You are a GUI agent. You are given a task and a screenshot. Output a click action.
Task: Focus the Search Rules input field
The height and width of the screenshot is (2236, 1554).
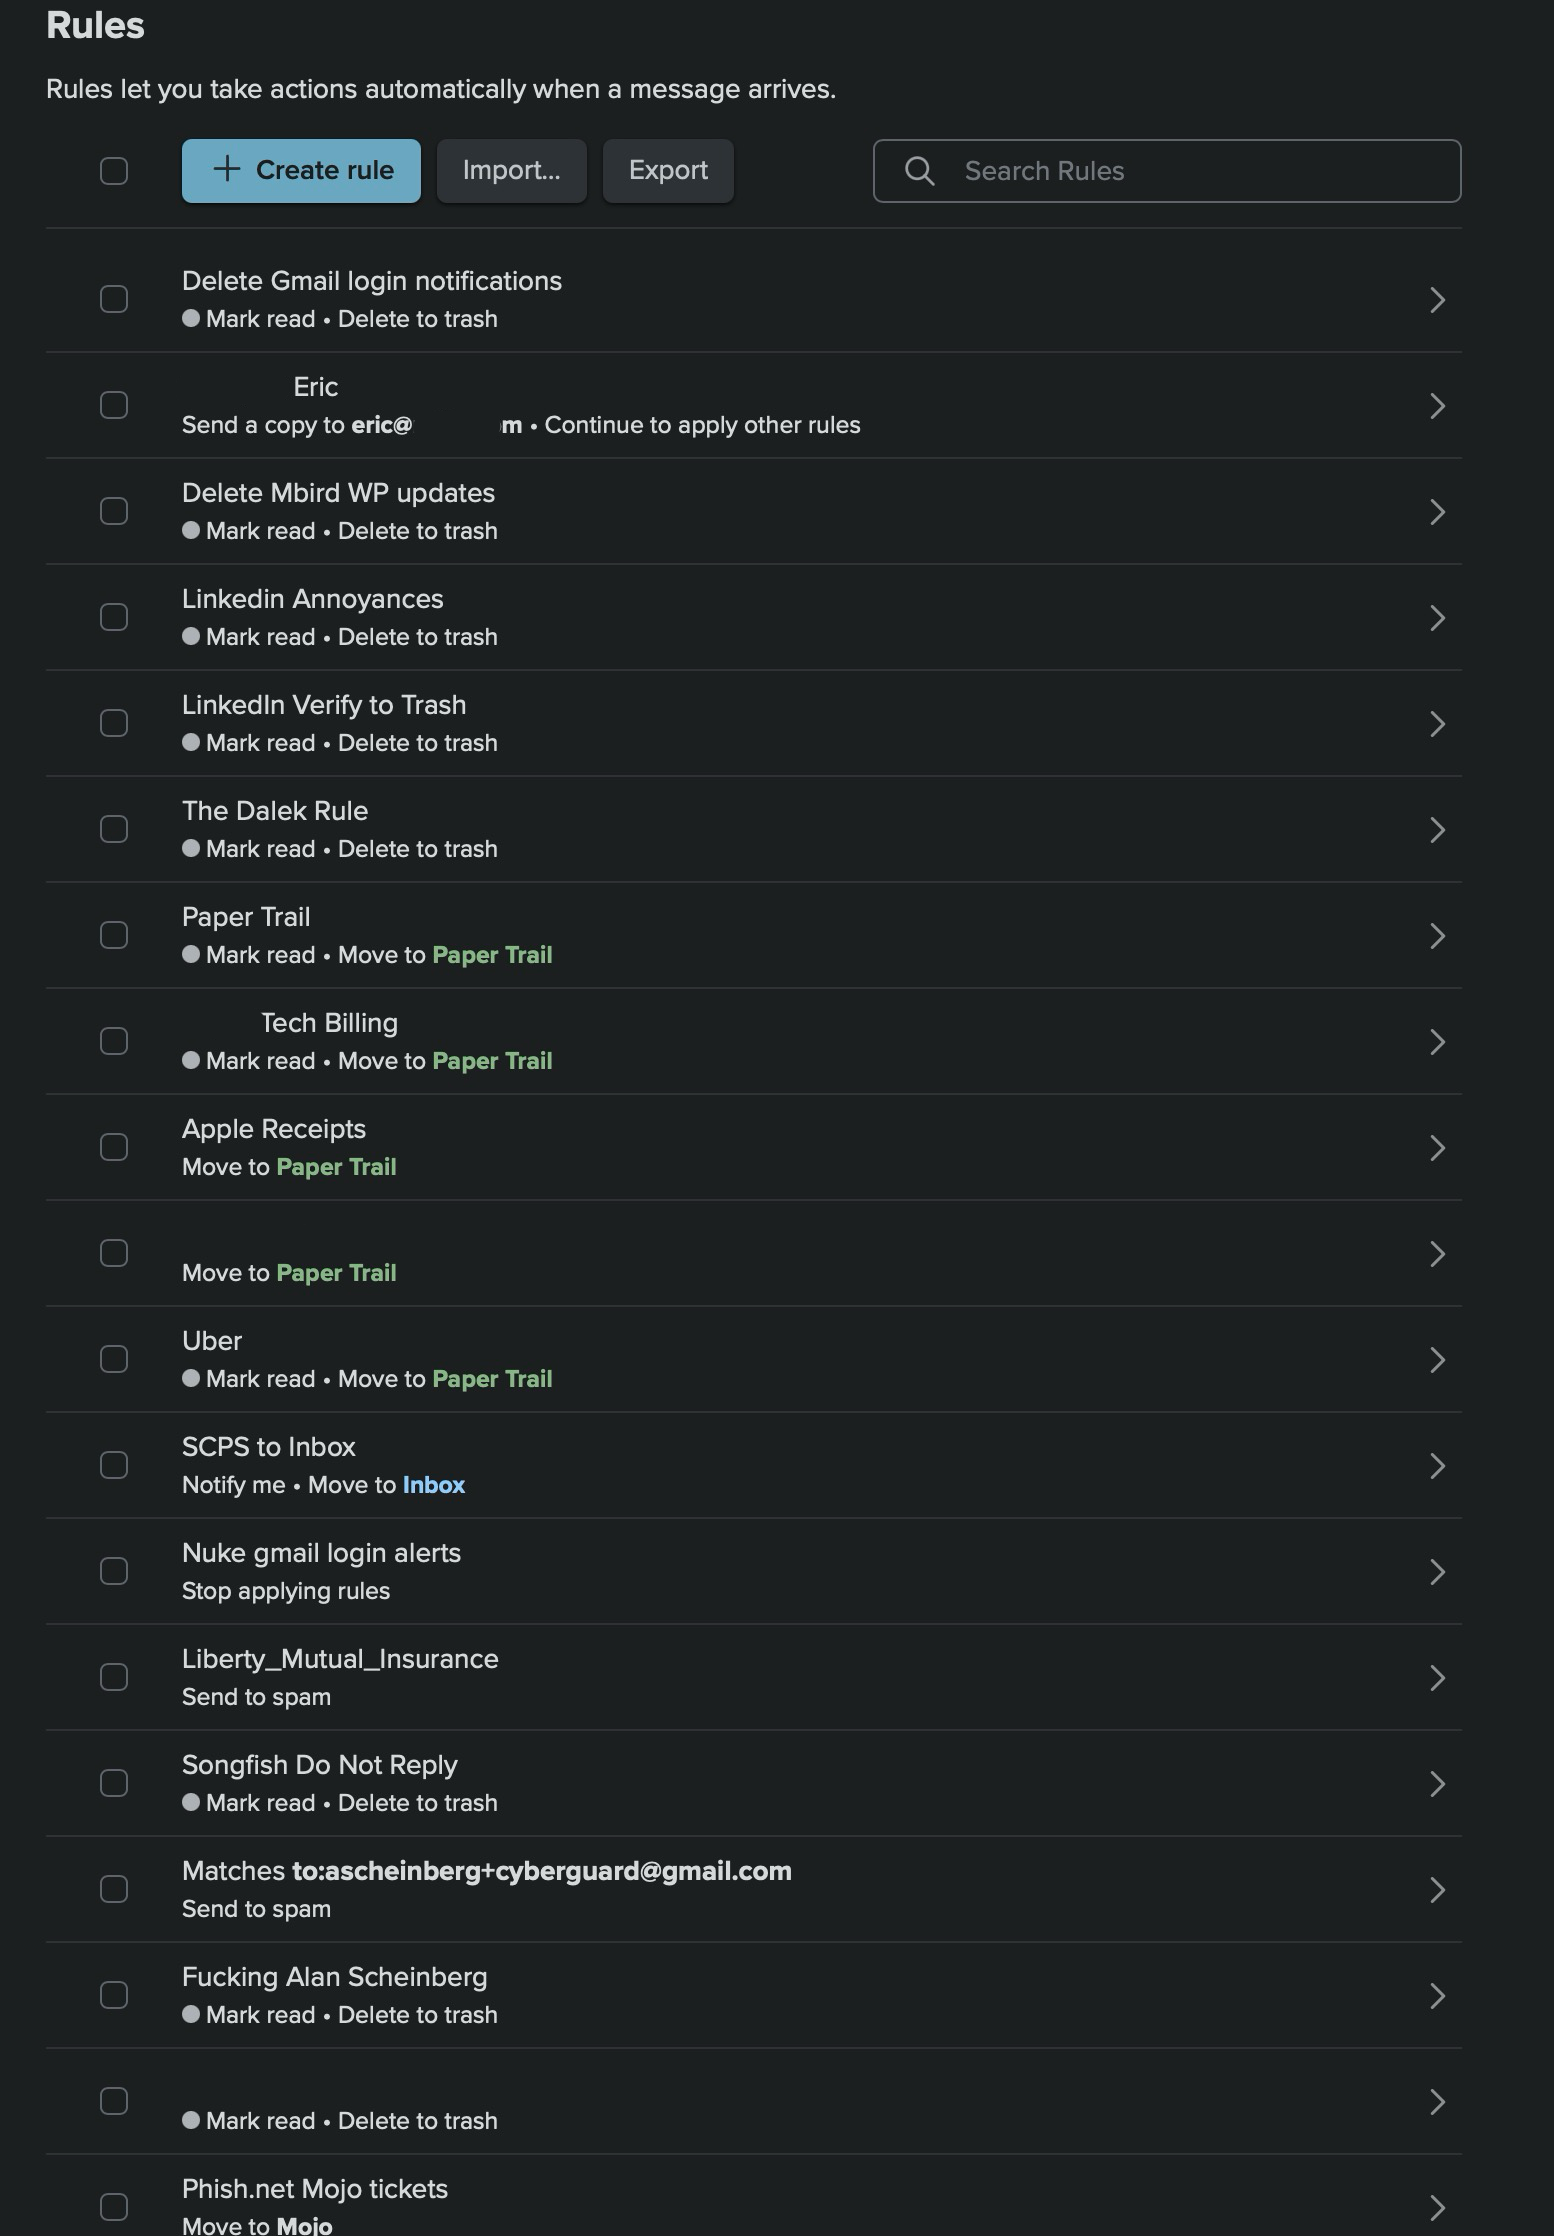[1167, 171]
